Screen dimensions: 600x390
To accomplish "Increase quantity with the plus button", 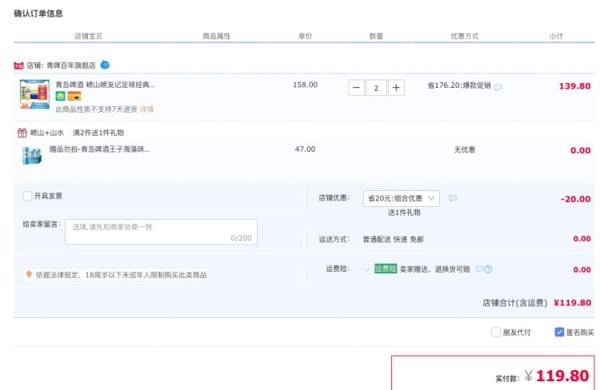I will point(396,88).
